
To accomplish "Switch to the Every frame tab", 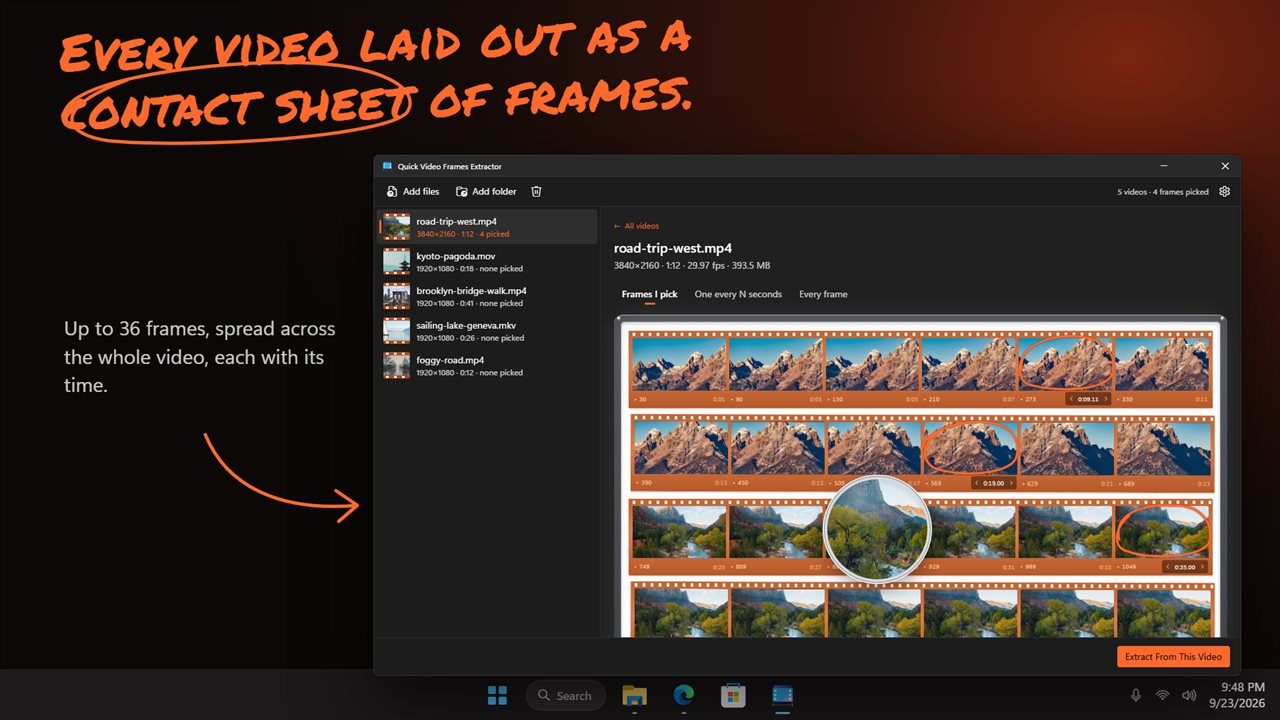I will [x=823, y=294].
